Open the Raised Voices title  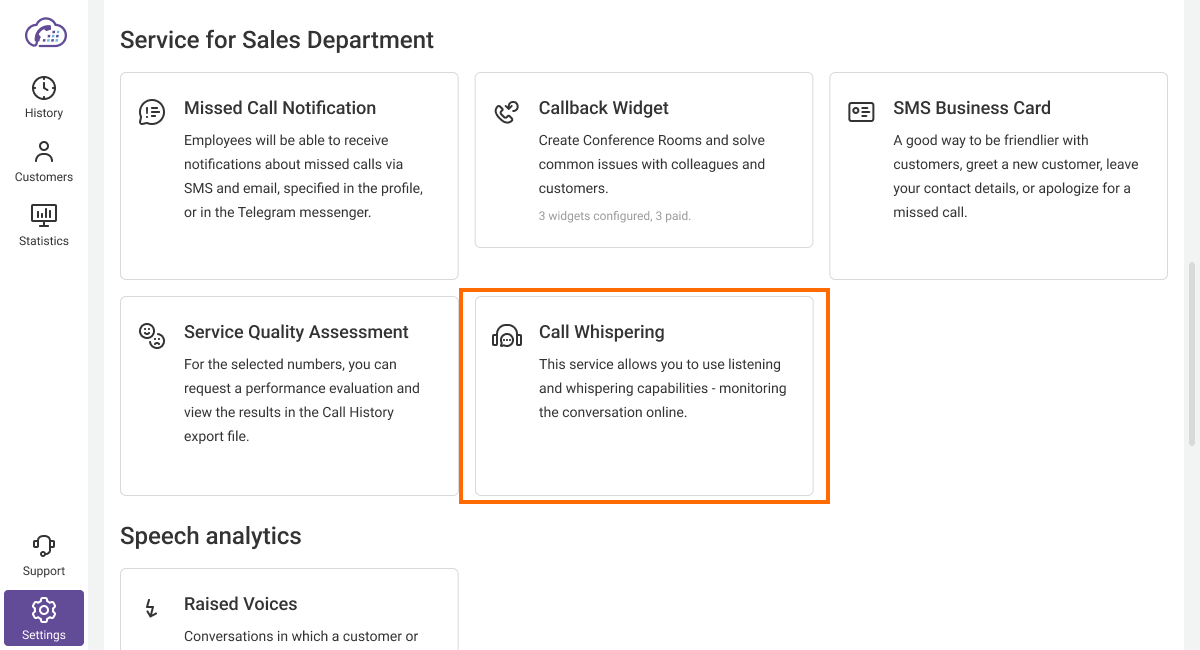pos(240,604)
